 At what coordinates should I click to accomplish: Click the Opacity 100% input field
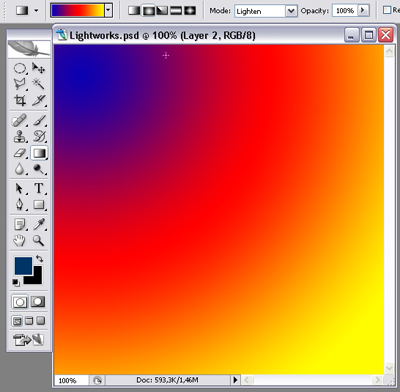(345, 11)
